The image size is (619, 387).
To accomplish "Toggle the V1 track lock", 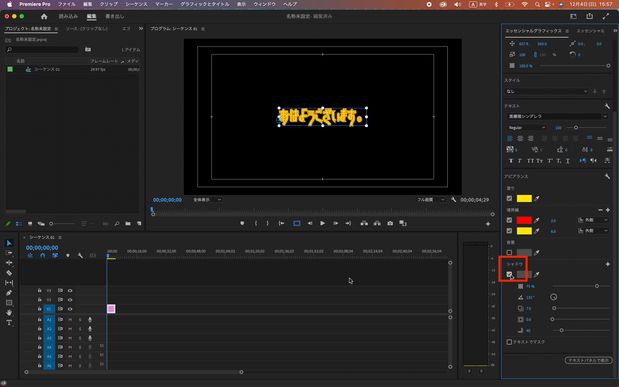I will point(39,309).
